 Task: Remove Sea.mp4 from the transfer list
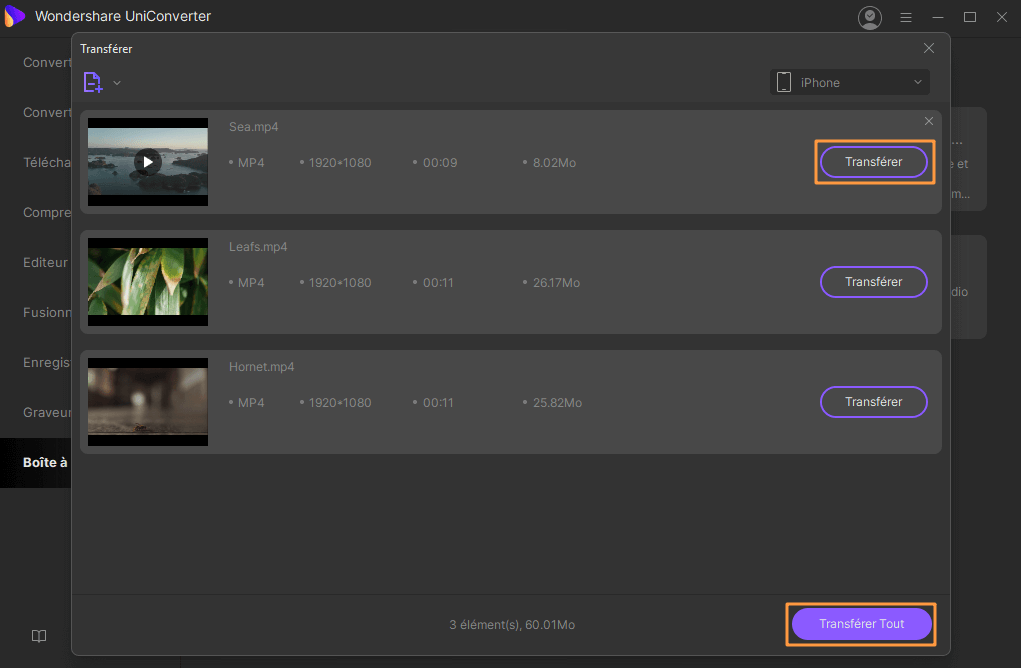[929, 121]
